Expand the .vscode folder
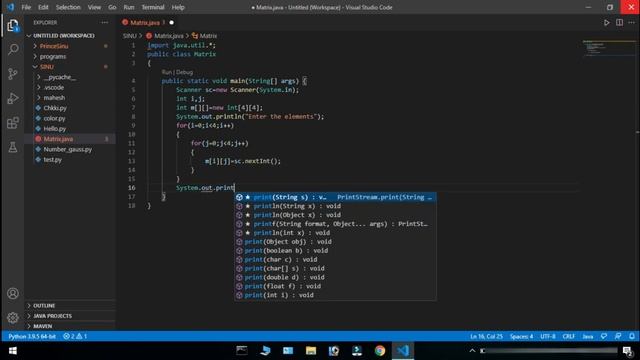 click(x=54, y=87)
